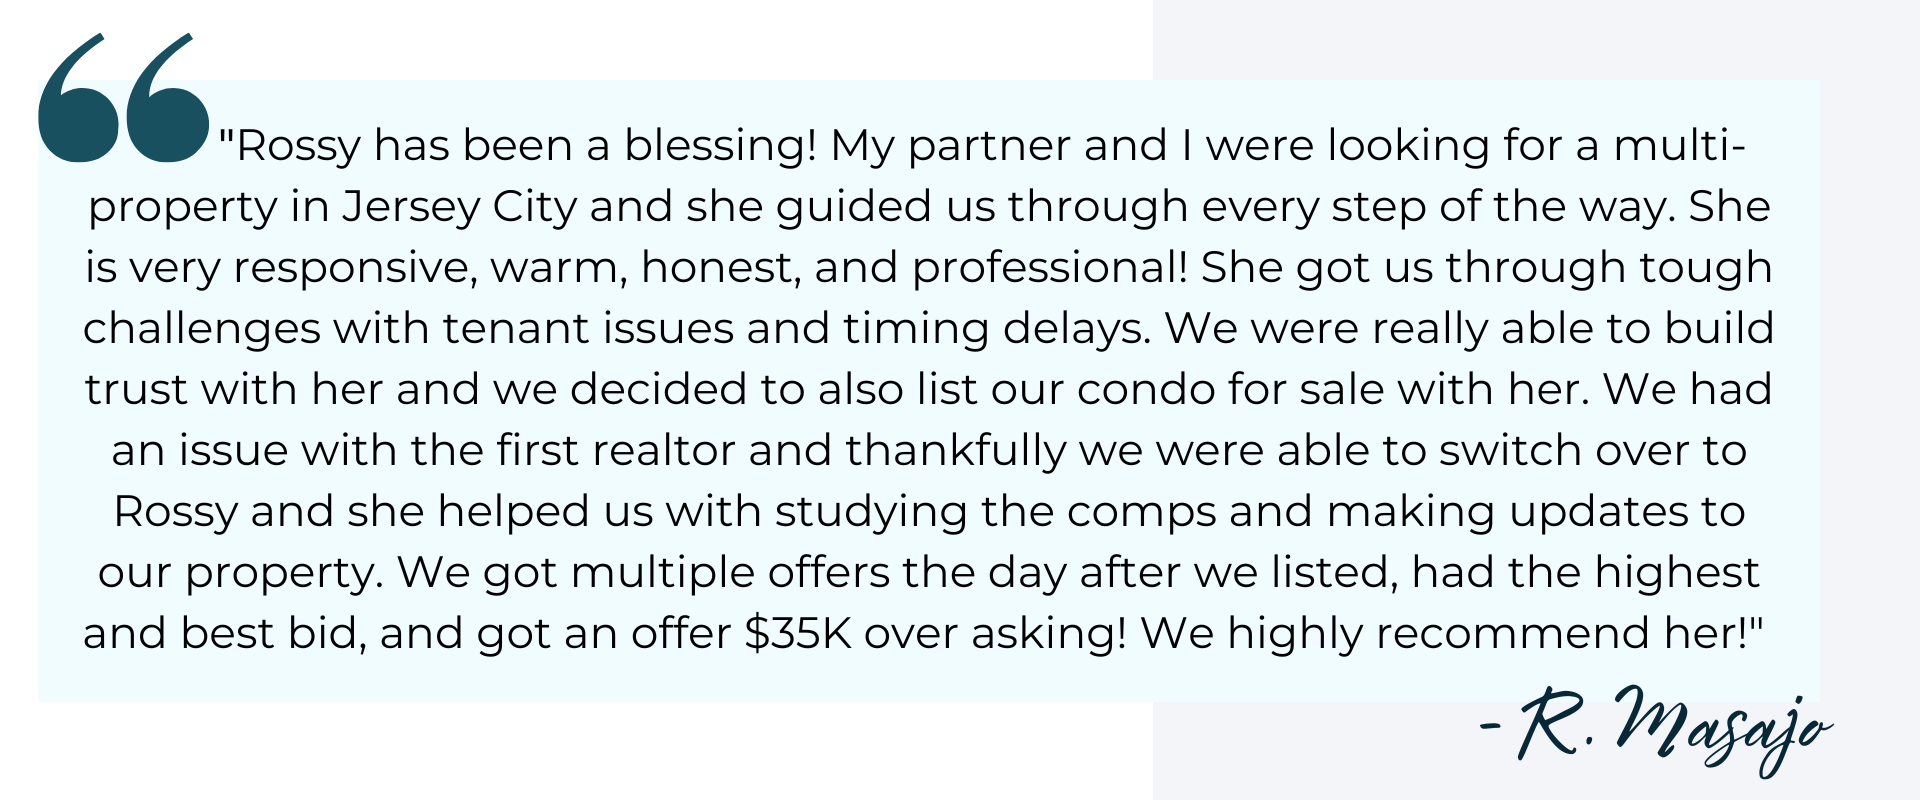Viewport: 1920px width, 800px height.
Task: Click the words "best bid"
Action: point(270,634)
